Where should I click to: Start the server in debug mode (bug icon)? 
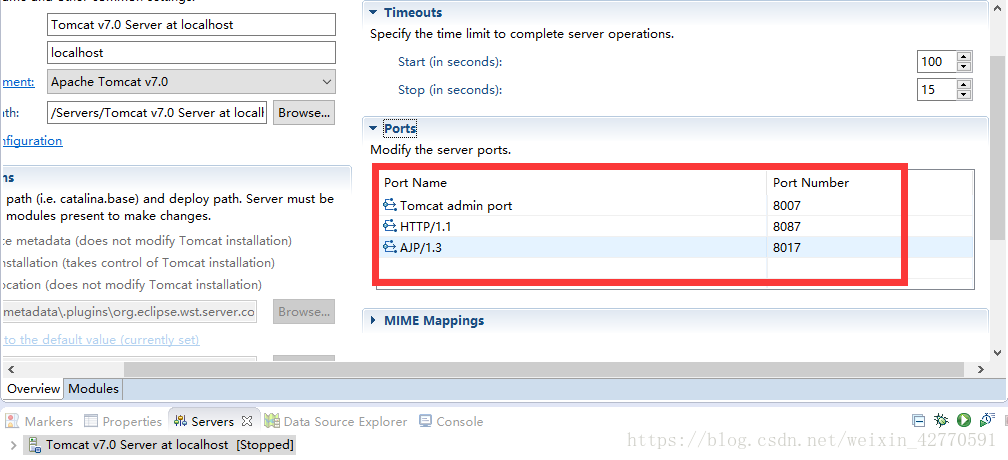coord(941,421)
